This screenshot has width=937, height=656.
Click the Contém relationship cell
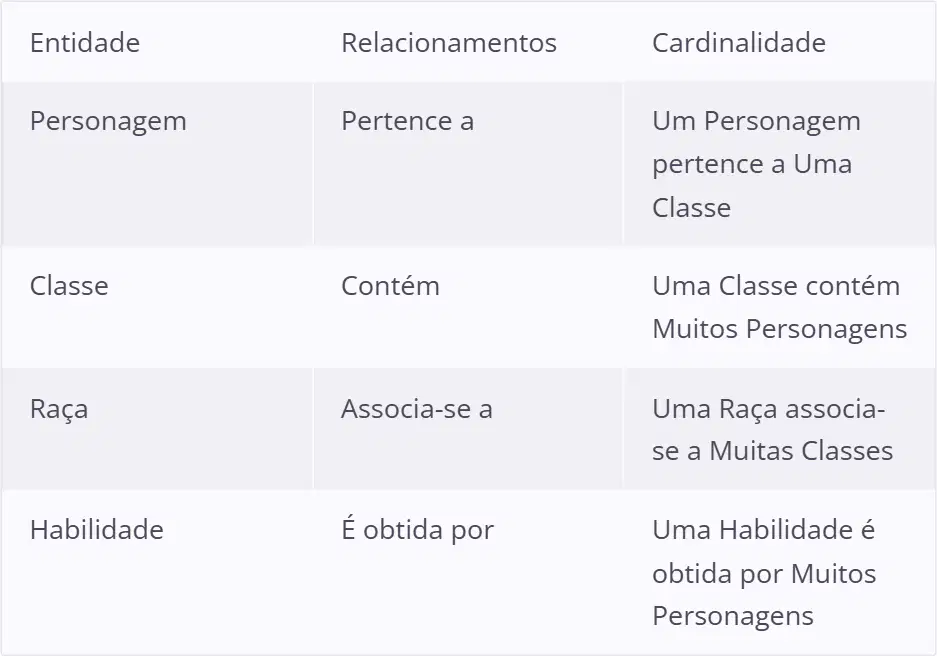coord(468,306)
